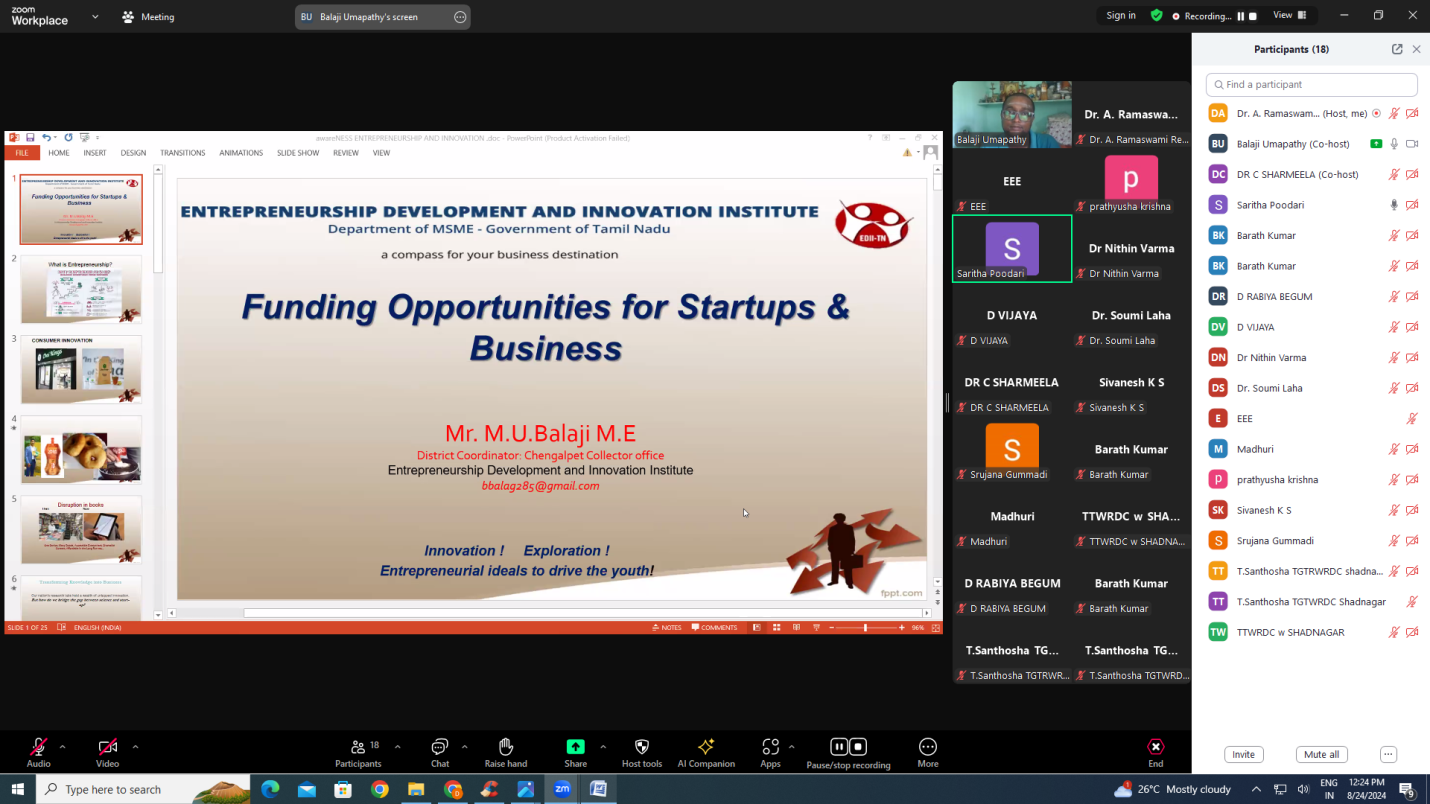Open the HOME ribbon tab
The width and height of the screenshot is (1430, 804).
coord(59,153)
